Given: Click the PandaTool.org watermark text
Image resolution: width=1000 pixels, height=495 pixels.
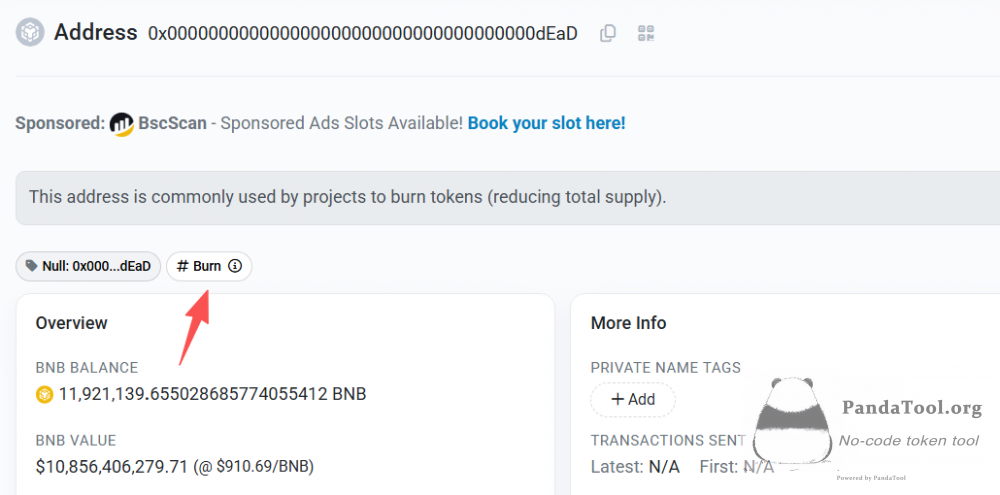Looking at the screenshot, I should [x=911, y=408].
